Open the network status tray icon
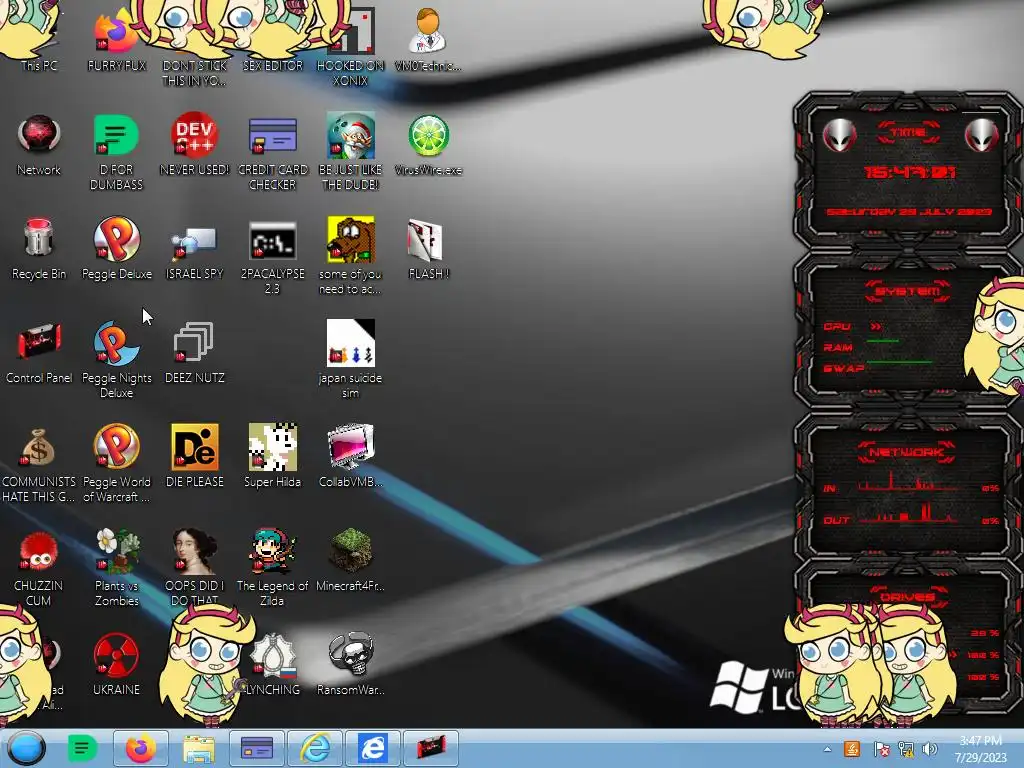 906,749
